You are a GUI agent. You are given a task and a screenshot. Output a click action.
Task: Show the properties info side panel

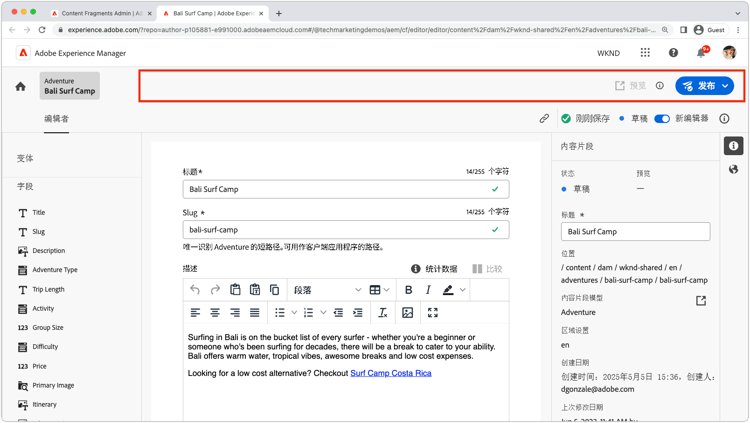coord(734,146)
